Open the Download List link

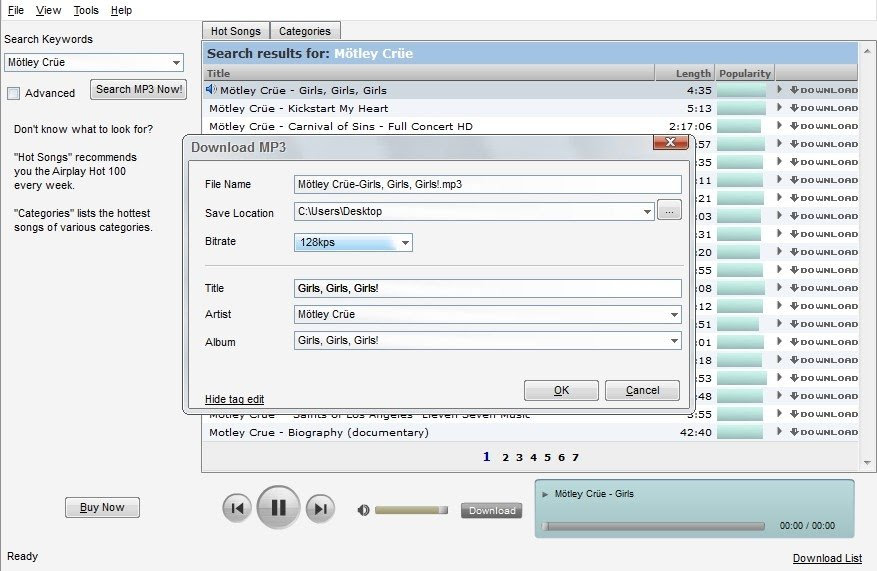[827, 558]
